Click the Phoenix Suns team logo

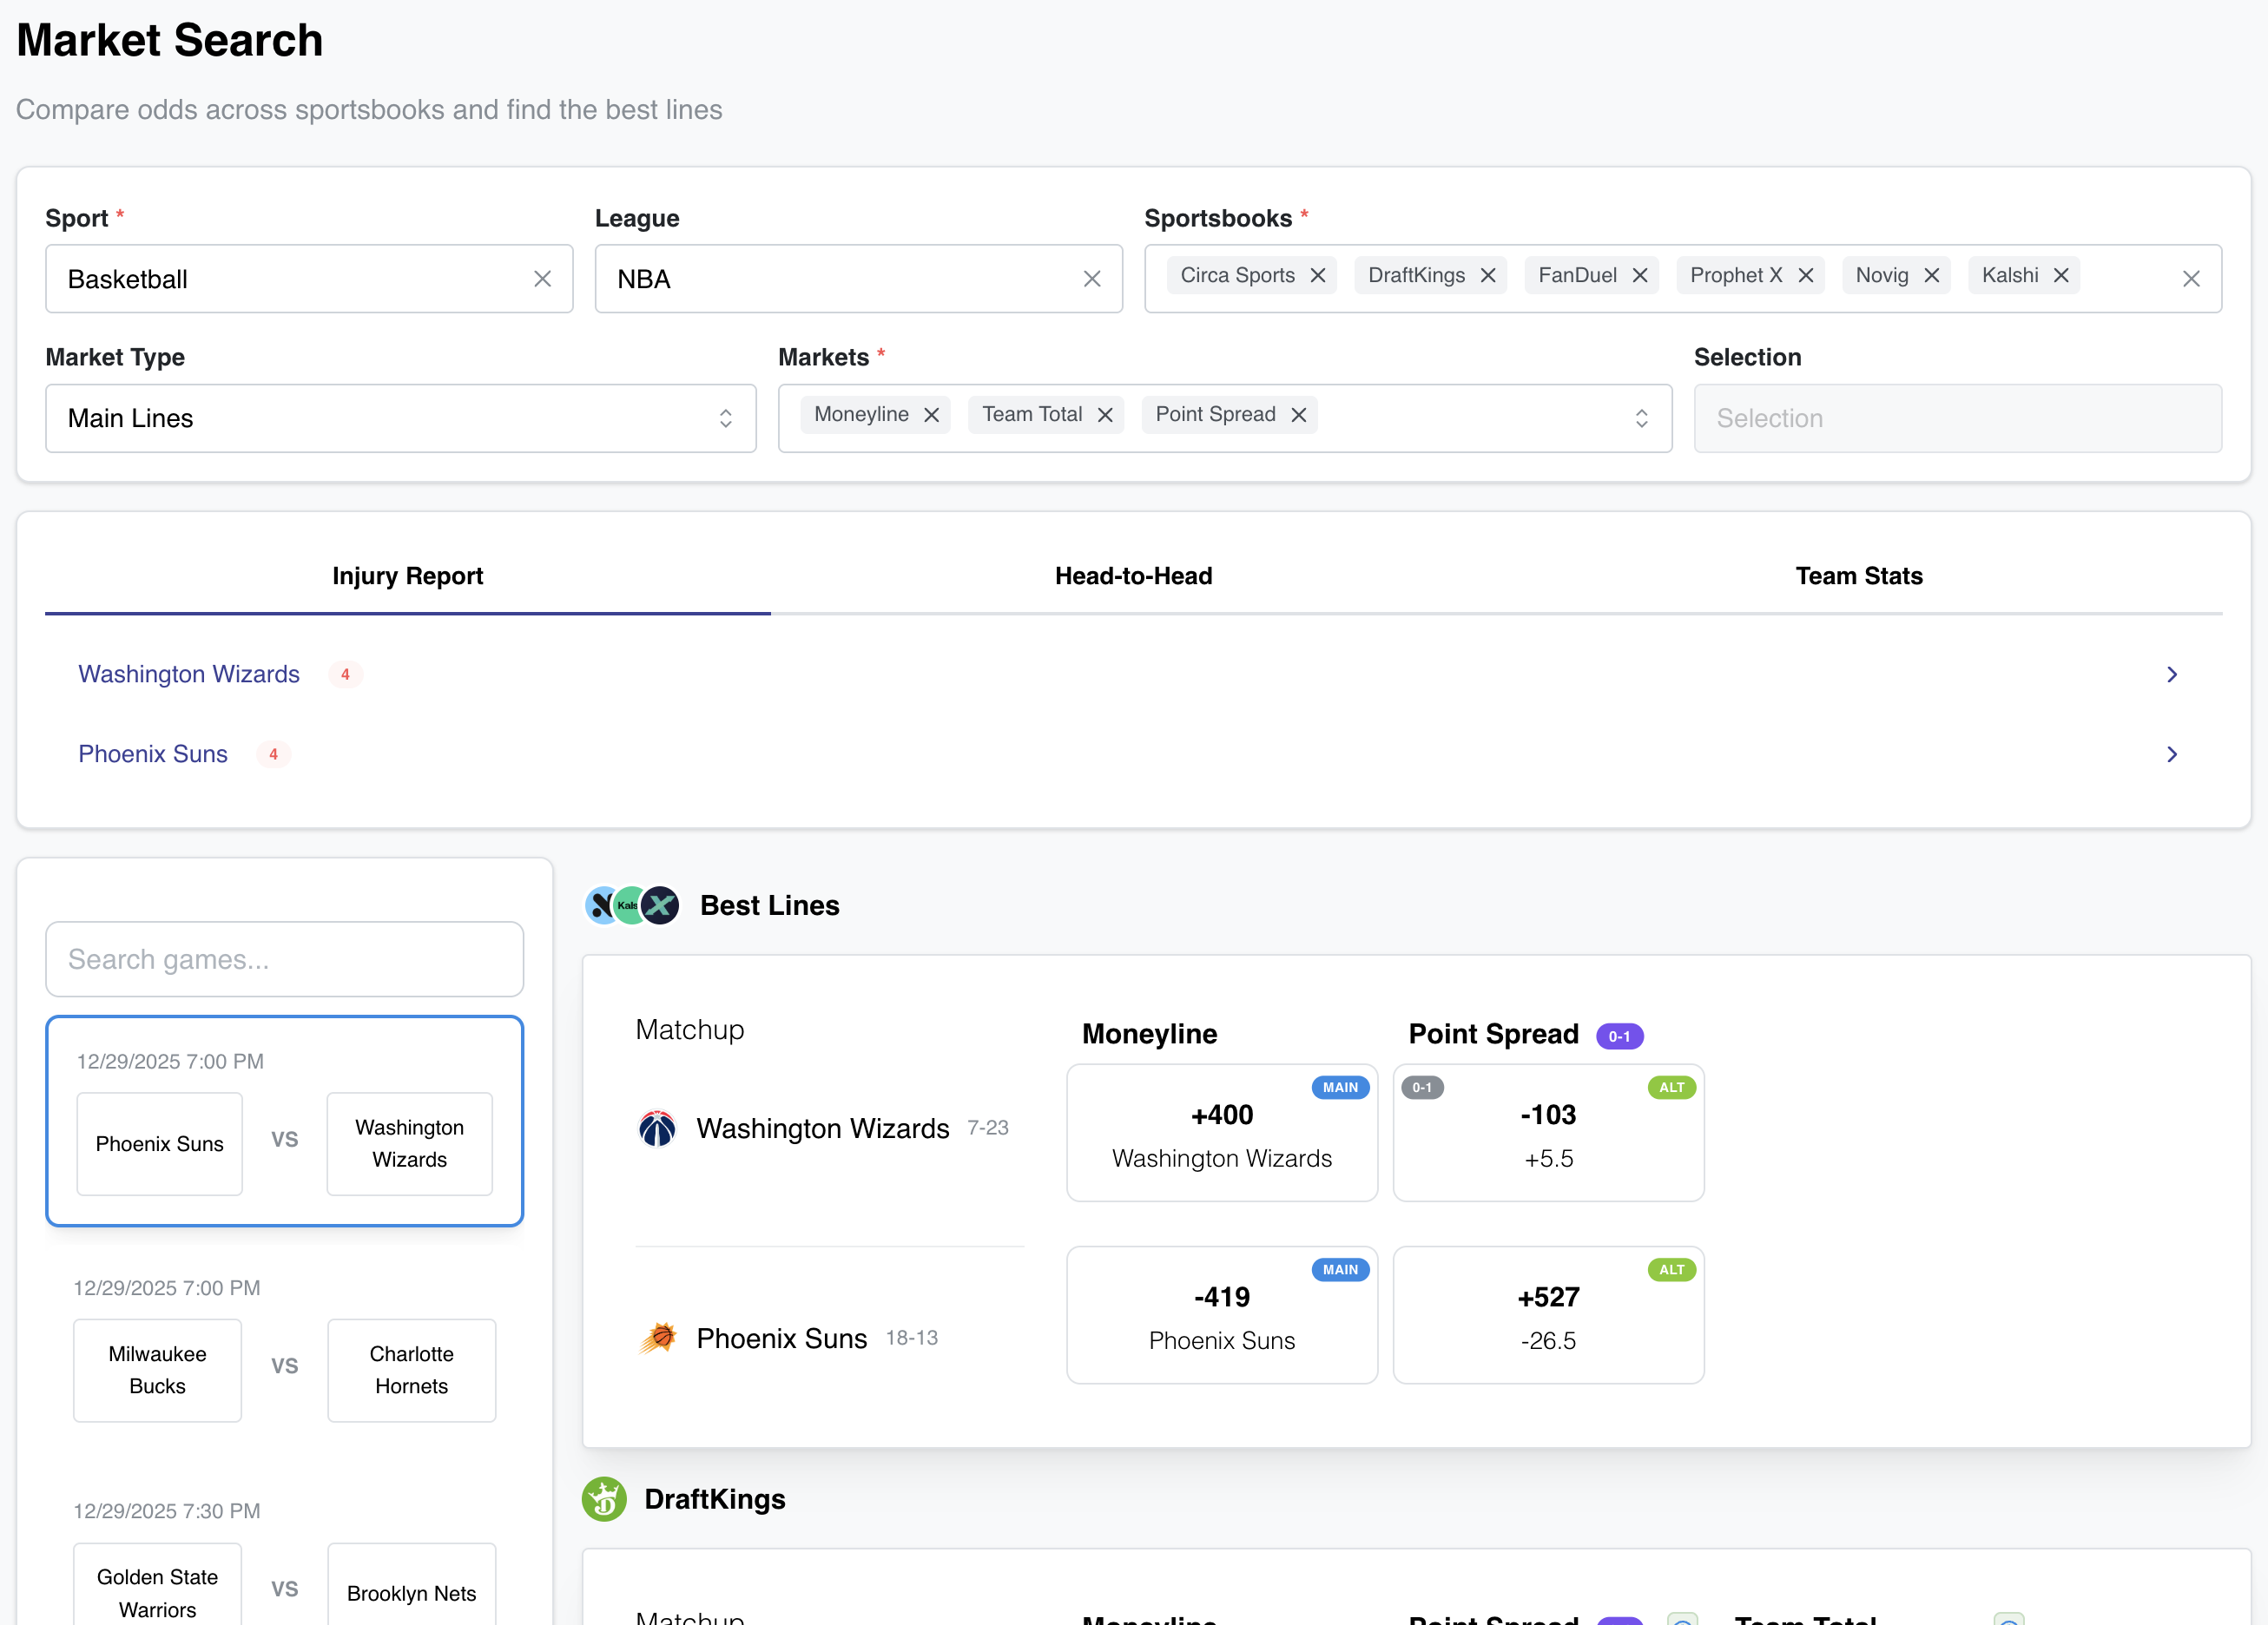(x=657, y=1338)
